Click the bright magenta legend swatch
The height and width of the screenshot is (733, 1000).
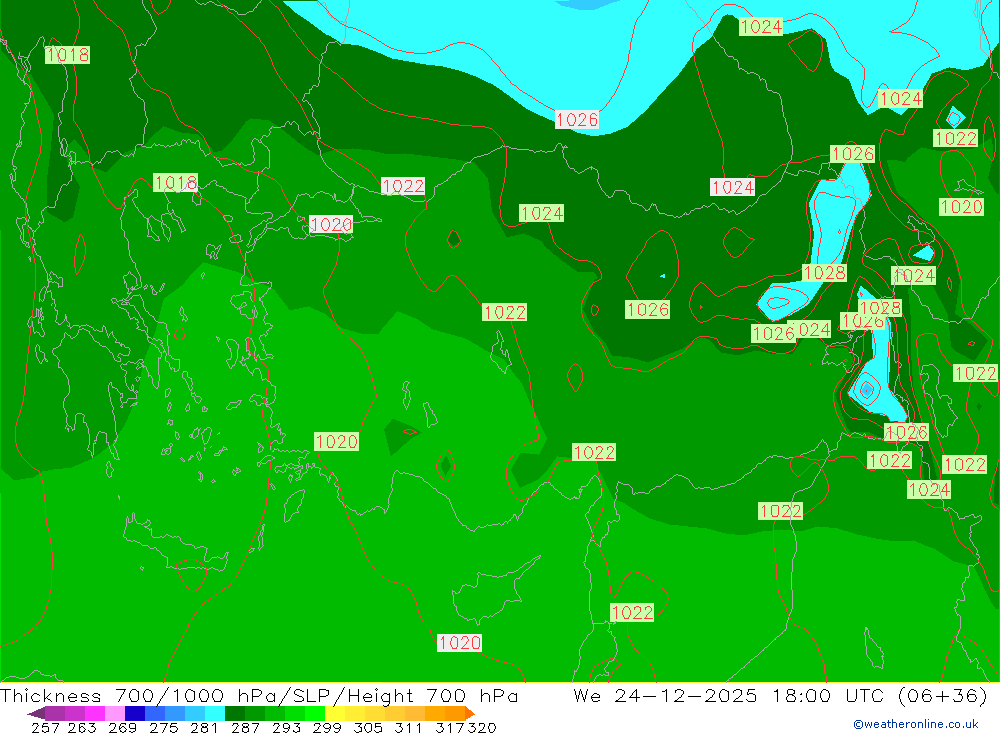pyautogui.click(x=94, y=713)
